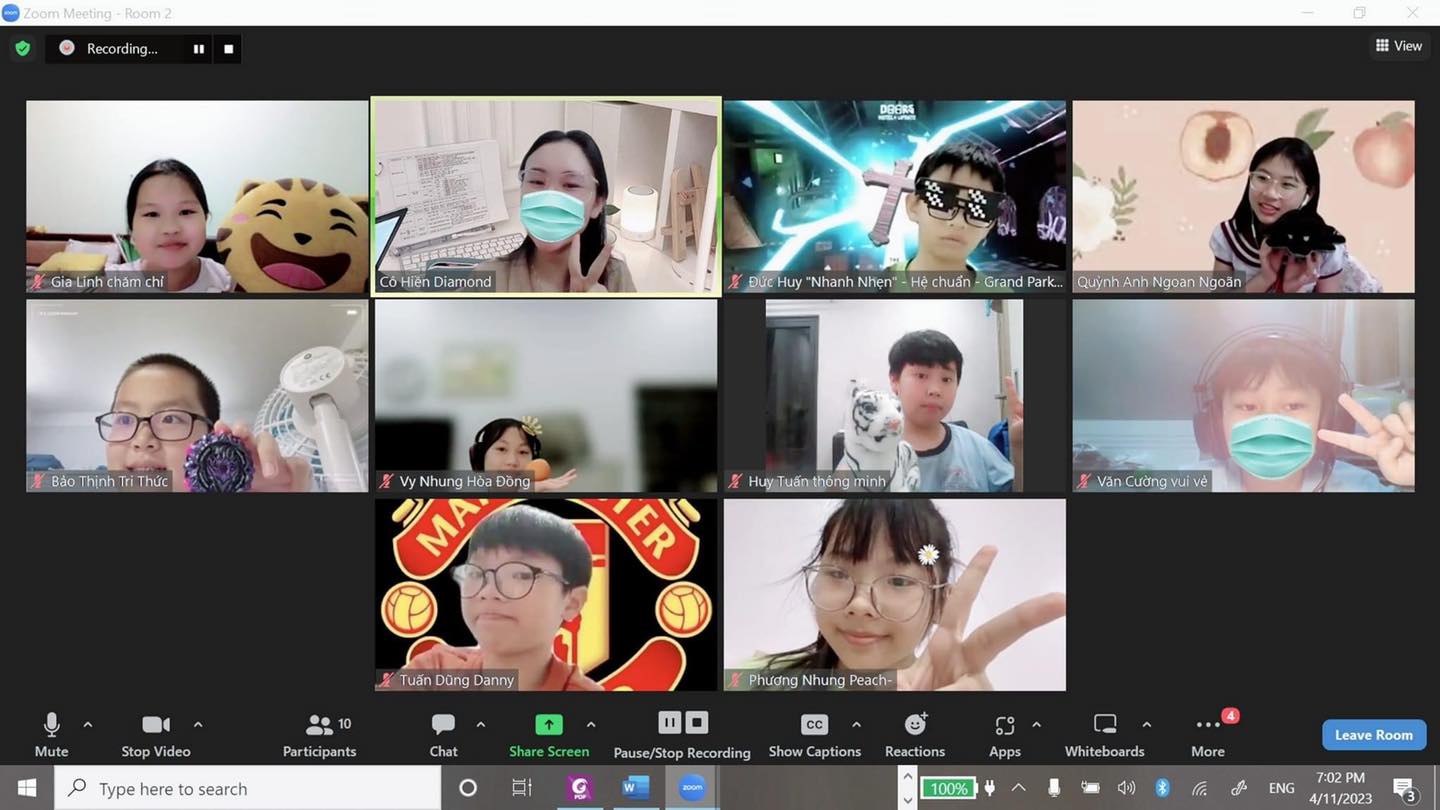Expand audio options arrow beside Mute
Screen dimensions: 1440x810
point(88,724)
